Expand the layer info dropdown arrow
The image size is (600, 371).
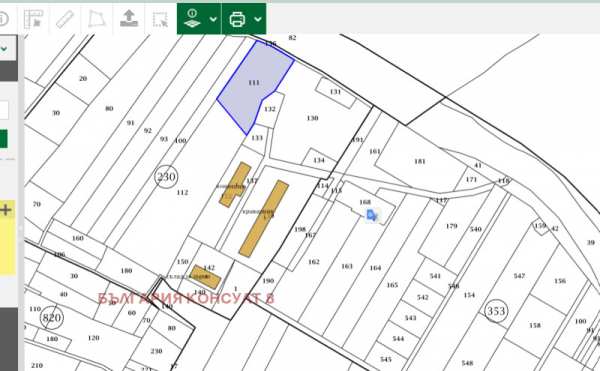pos(213,19)
